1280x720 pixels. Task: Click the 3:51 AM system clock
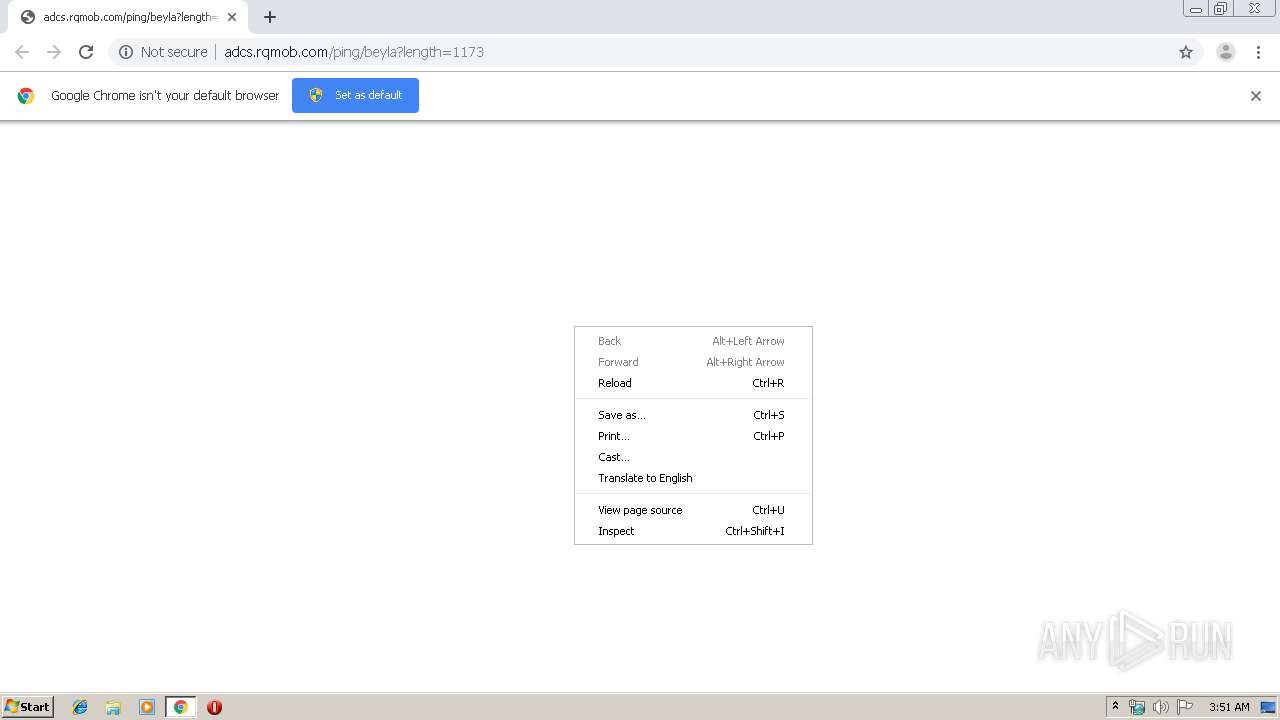[x=1229, y=707]
